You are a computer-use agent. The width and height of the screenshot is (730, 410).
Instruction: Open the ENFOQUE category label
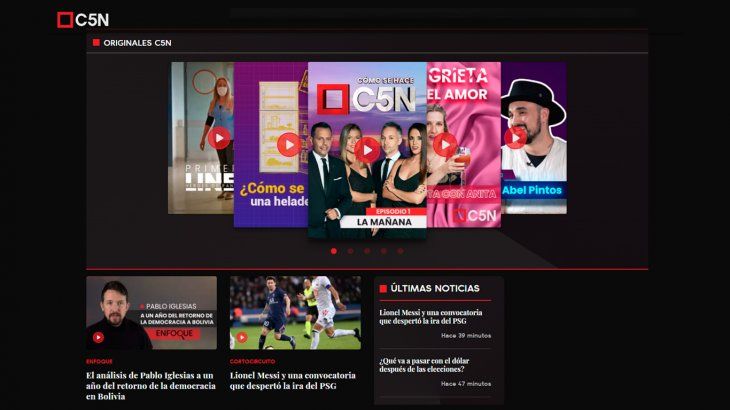click(x=99, y=362)
